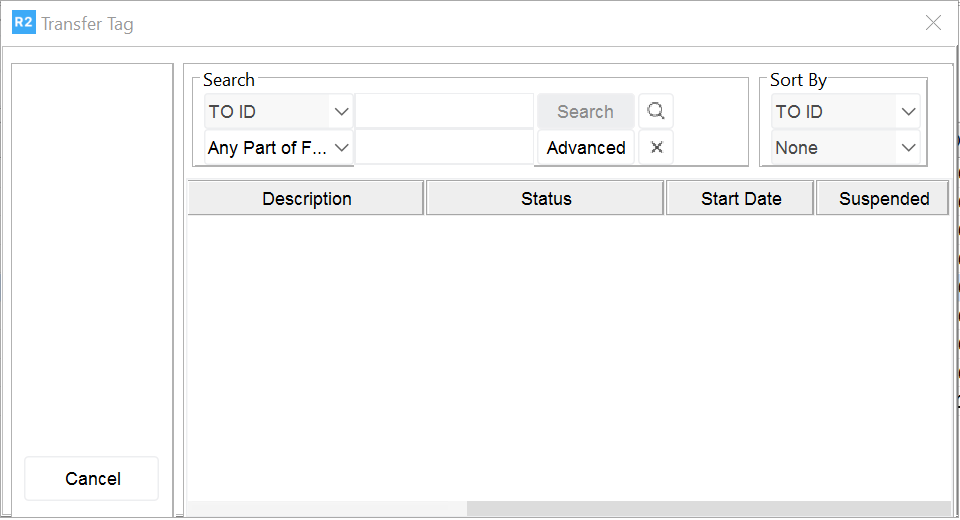Open the TO ID search field dropdown
This screenshot has height=520, width=960.
coord(279,111)
